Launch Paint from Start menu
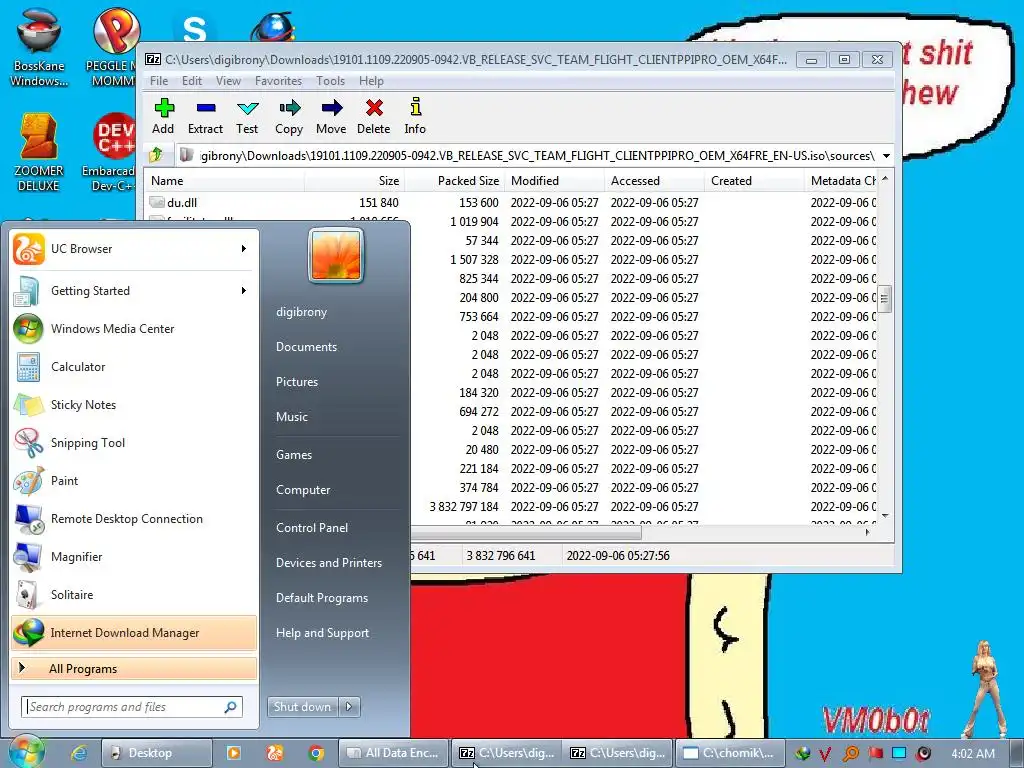1024x768 pixels. (x=134, y=480)
